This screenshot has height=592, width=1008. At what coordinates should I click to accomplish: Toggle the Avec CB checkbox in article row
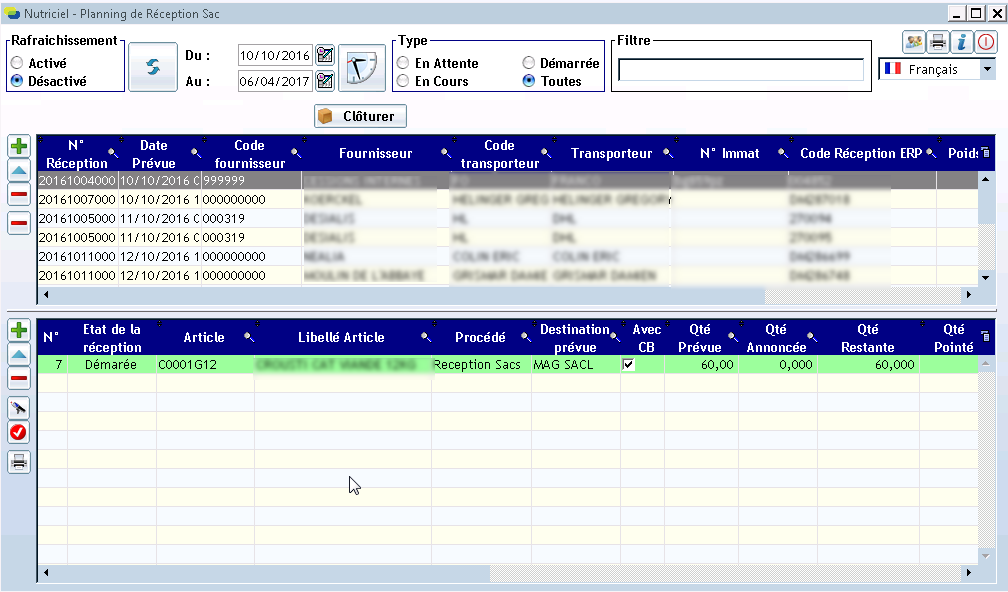(x=628, y=365)
